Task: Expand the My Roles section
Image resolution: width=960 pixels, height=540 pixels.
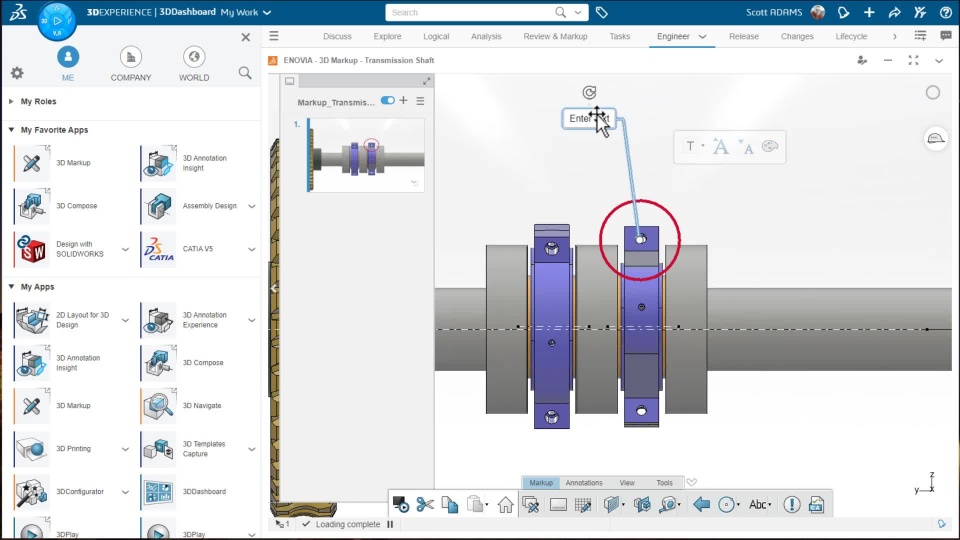Action: (11, 102)
